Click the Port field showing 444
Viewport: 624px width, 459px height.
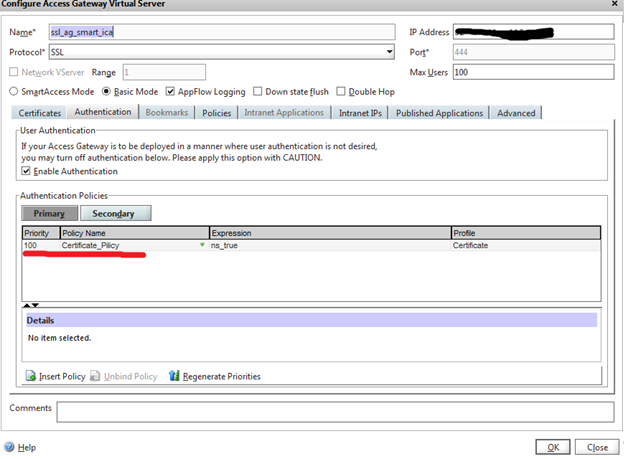(534, 52)
